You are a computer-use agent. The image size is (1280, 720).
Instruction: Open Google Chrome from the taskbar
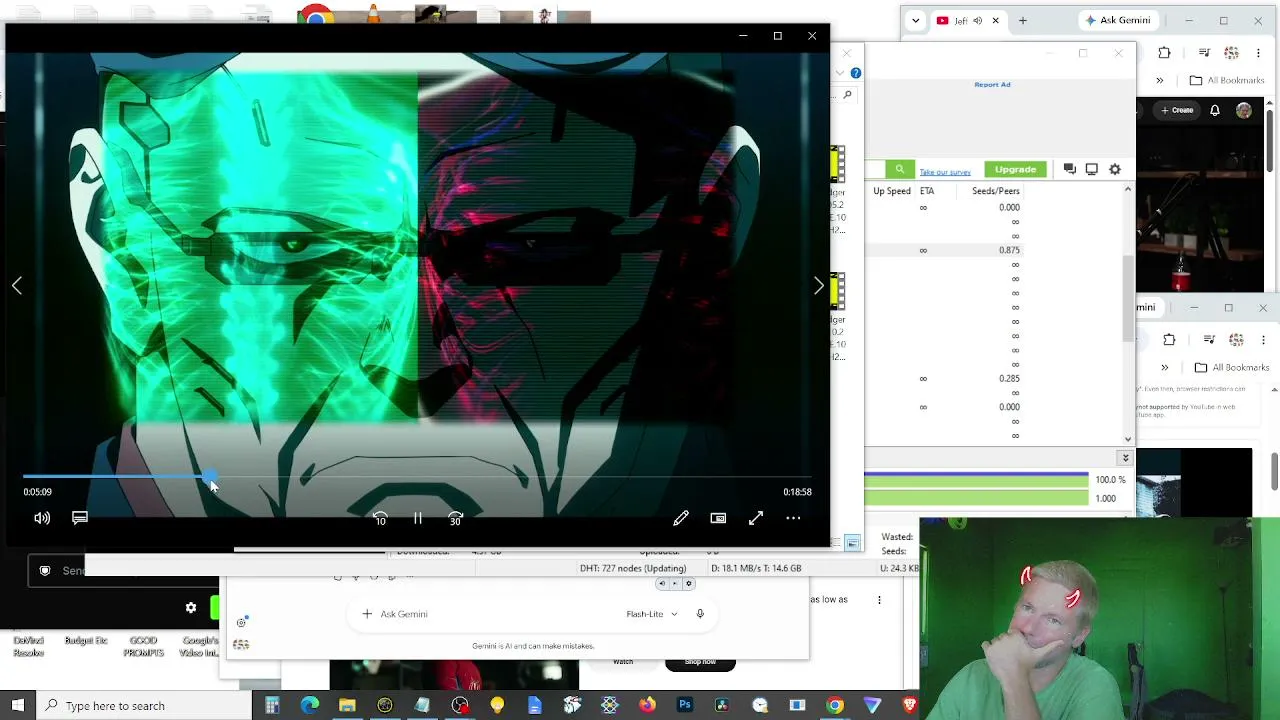tap(835, 705)
